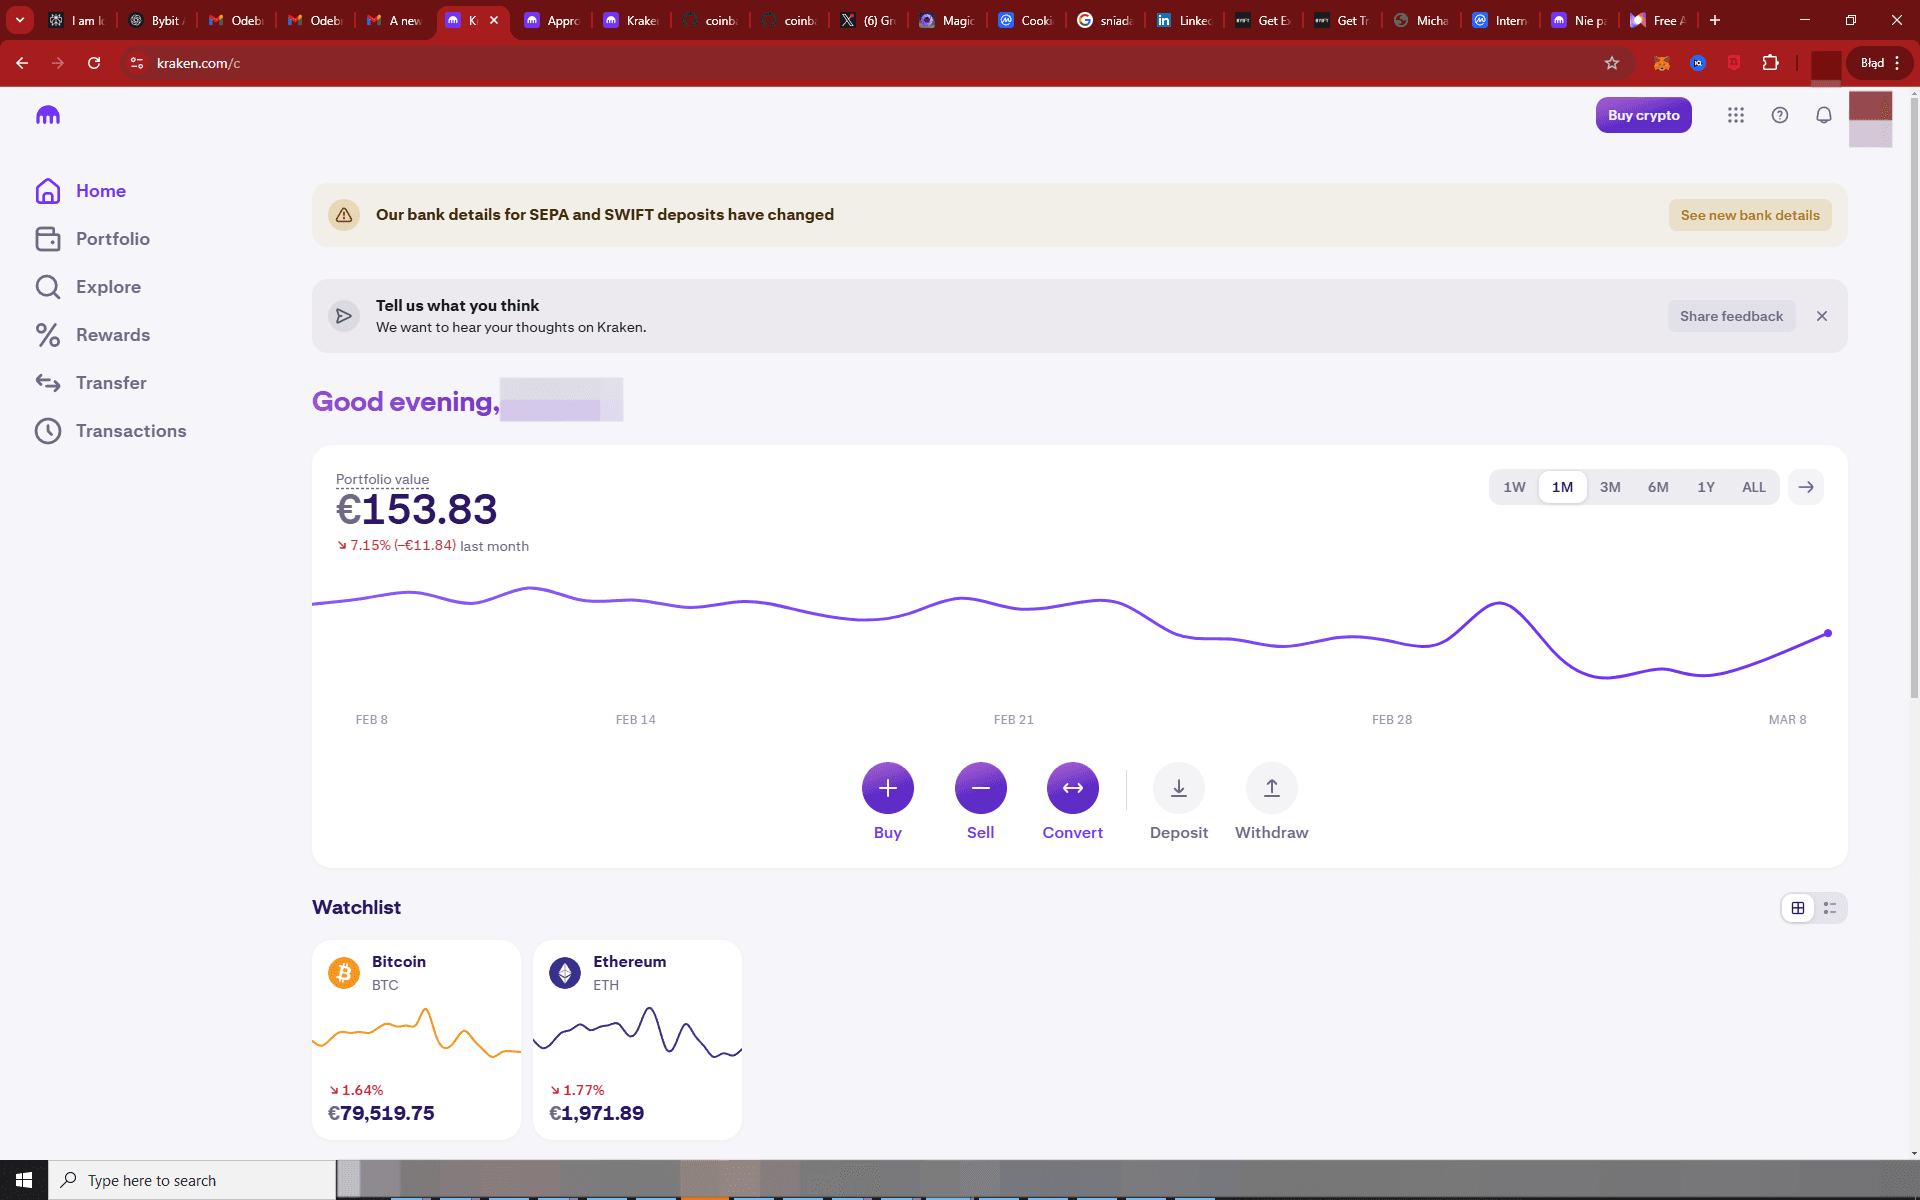This screenshot has width=1920, height=1200.
Task: Click the Withdraw upload icon
Action: pyautogui.click(x=1272, y=788)
